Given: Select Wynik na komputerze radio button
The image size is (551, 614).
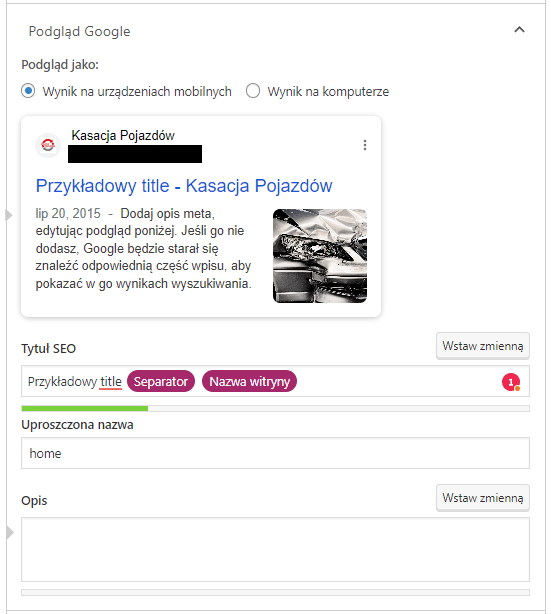Looking at the screenshot, I should (x=253, y=91).
